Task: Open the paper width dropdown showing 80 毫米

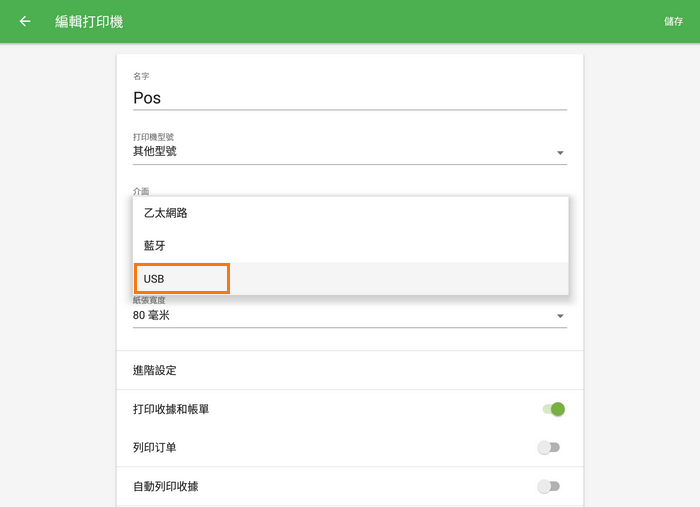Action: tap(340, 316)
